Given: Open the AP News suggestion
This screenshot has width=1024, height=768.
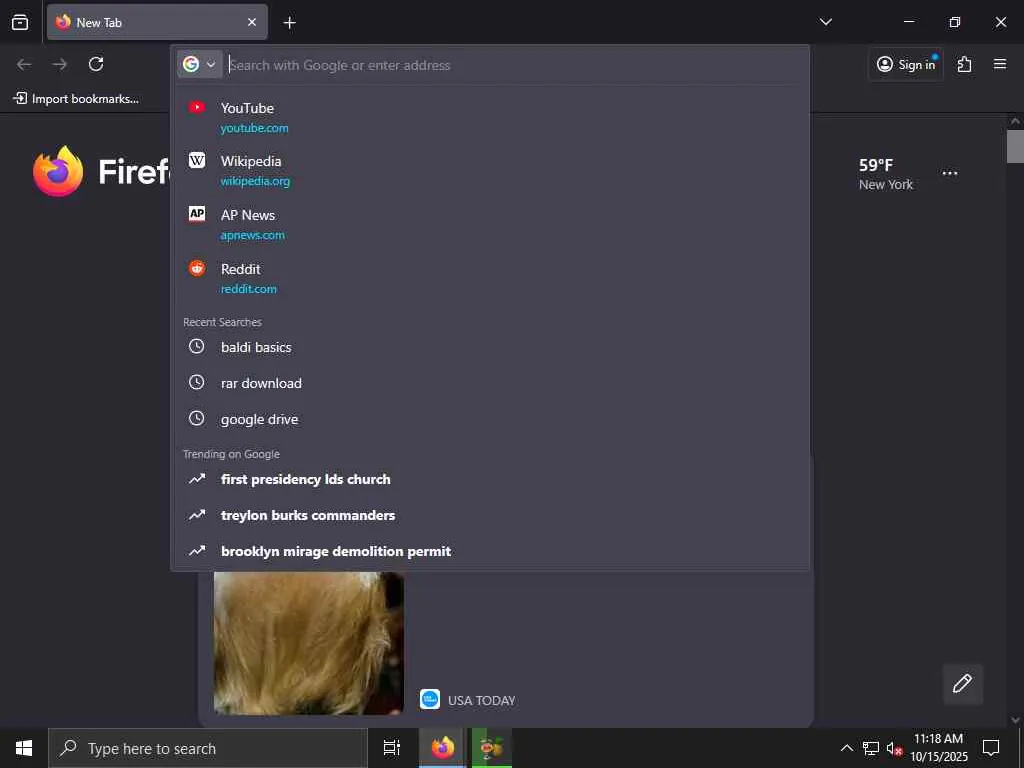Looking at the screenshot, I should 490,225.
